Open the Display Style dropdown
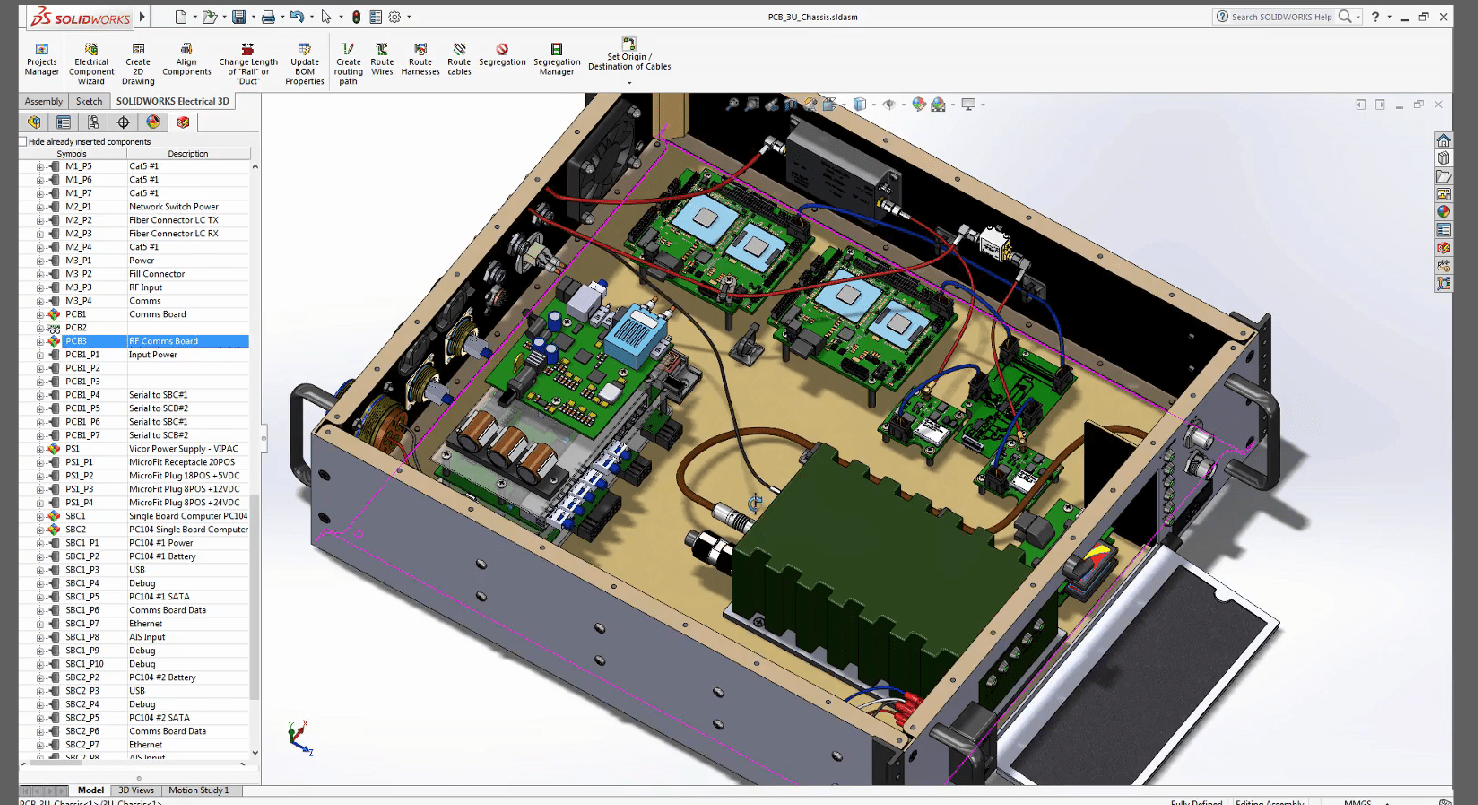This screenshot has width=1478, height=805. pos(874,103)
